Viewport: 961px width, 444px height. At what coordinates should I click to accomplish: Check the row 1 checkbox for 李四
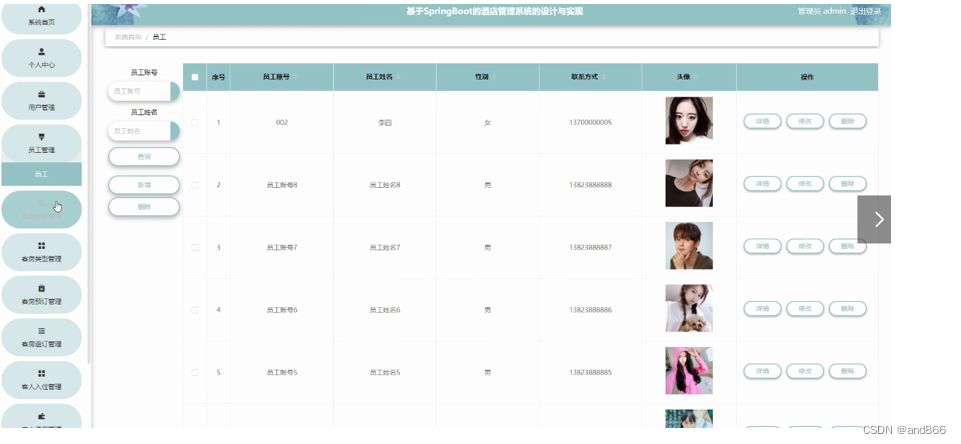(x=195, y=123)
